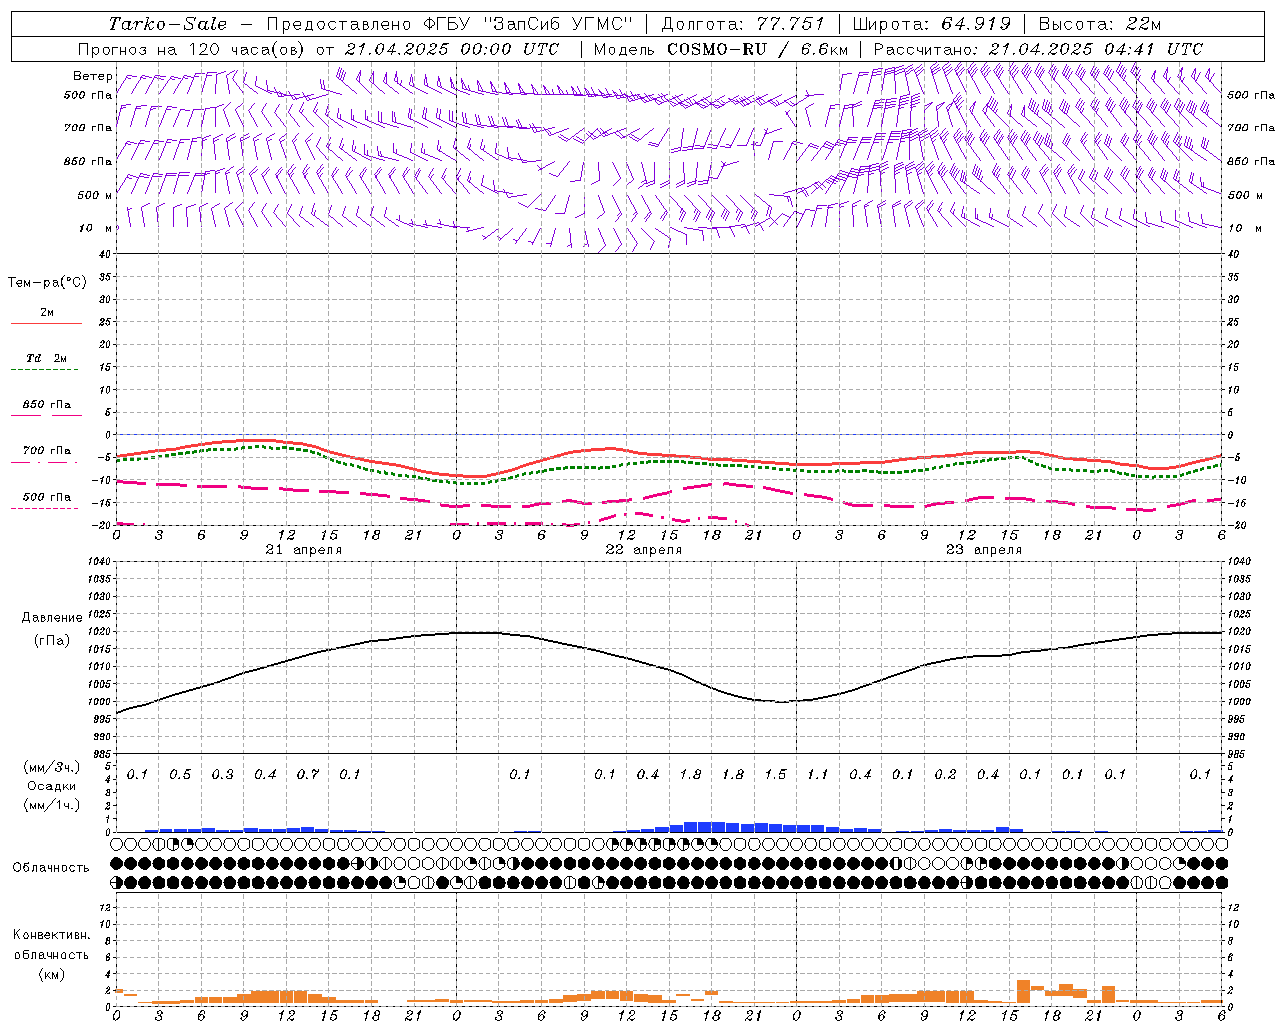Click the 0.2 precipitation value
This screenshot has height=1024, width=1280.
pyautogui.click(x=945, y=775)
